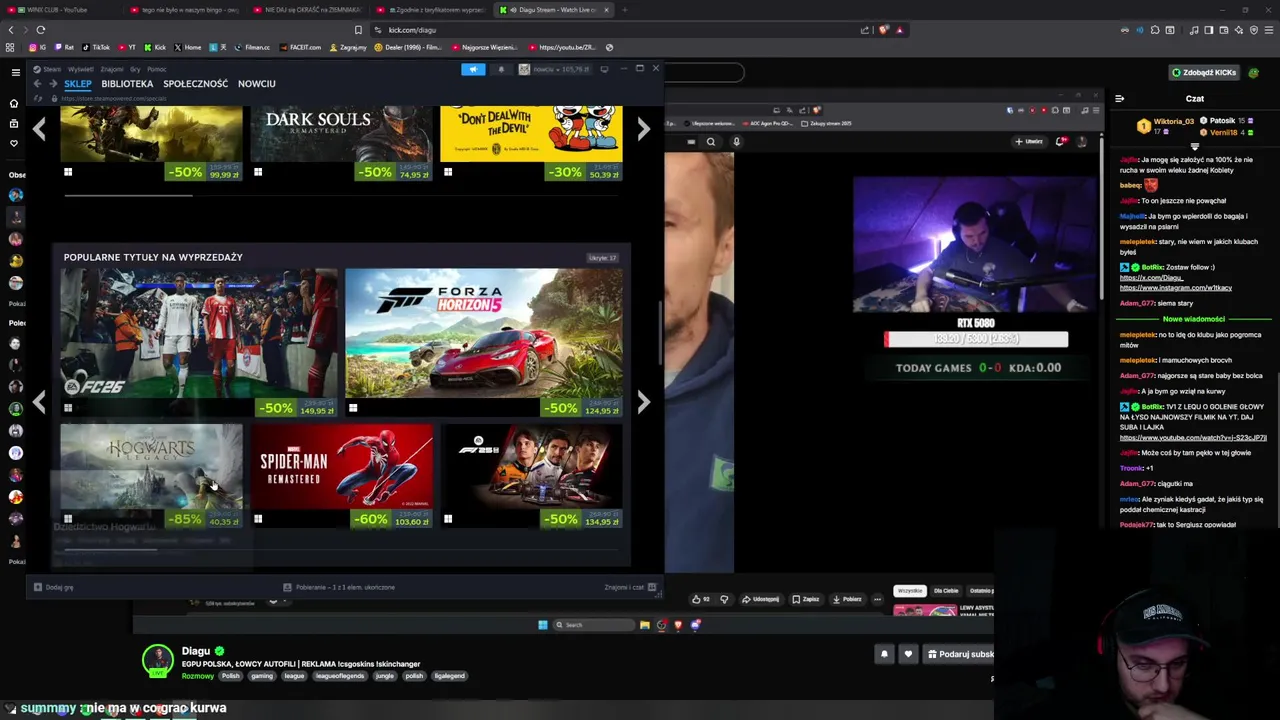Open the TikTok bookmark
The image size is (1280, 720).
pos(96,47)
